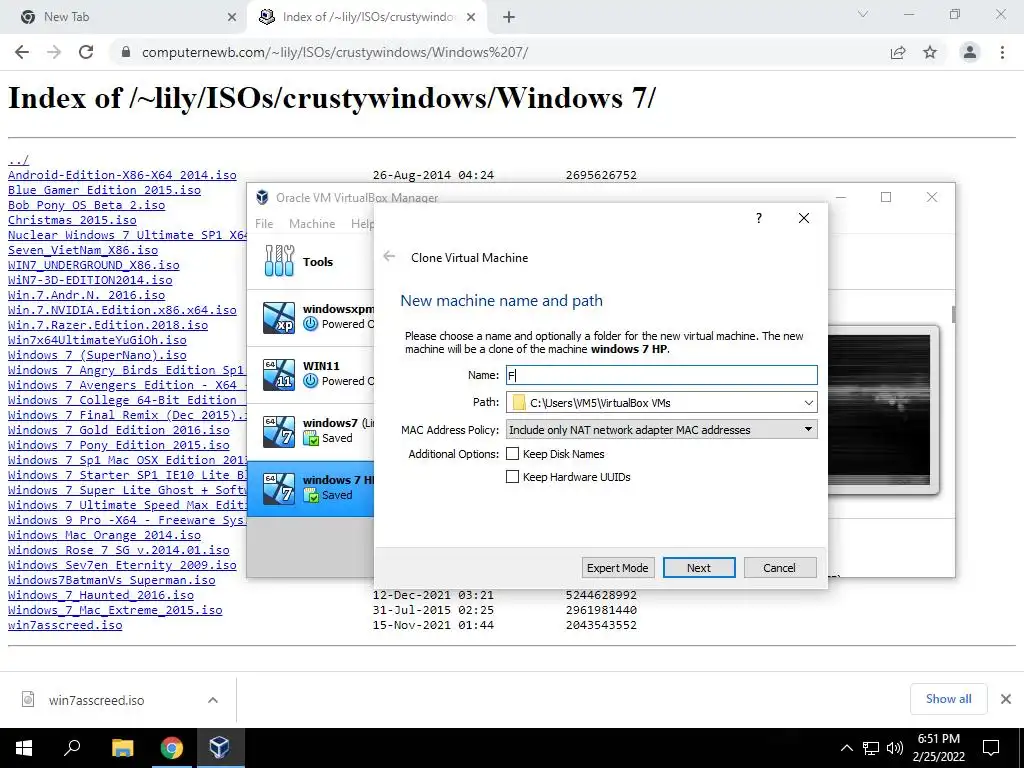The height and width of the screenshot is (768, 1024).
Task: Click the Name input field
Action: [662, 375]
